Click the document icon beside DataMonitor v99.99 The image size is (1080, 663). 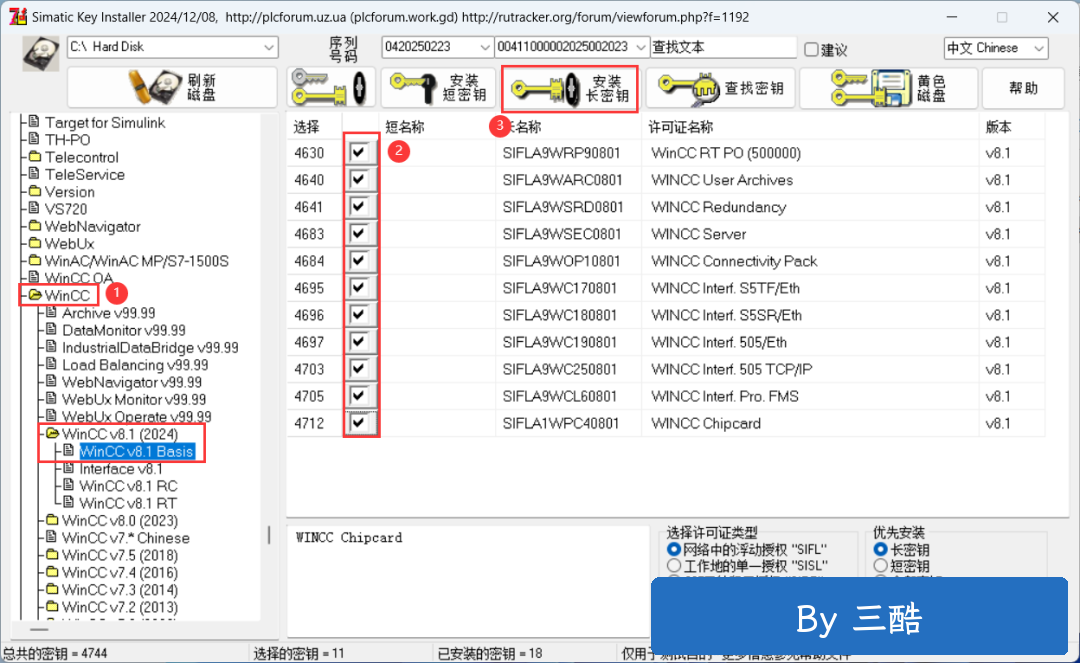[x=51, y=330]
